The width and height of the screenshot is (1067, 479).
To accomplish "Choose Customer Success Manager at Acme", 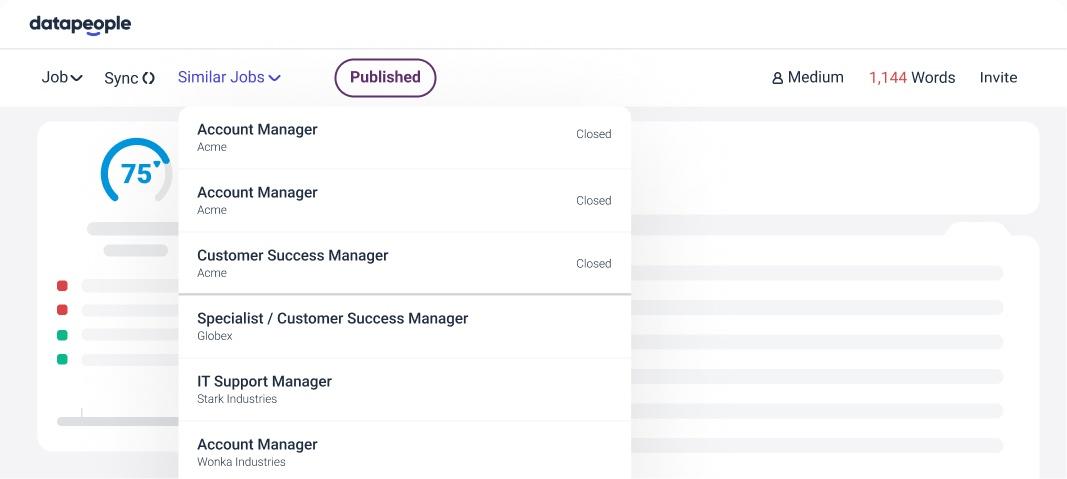I will [404, 263].
